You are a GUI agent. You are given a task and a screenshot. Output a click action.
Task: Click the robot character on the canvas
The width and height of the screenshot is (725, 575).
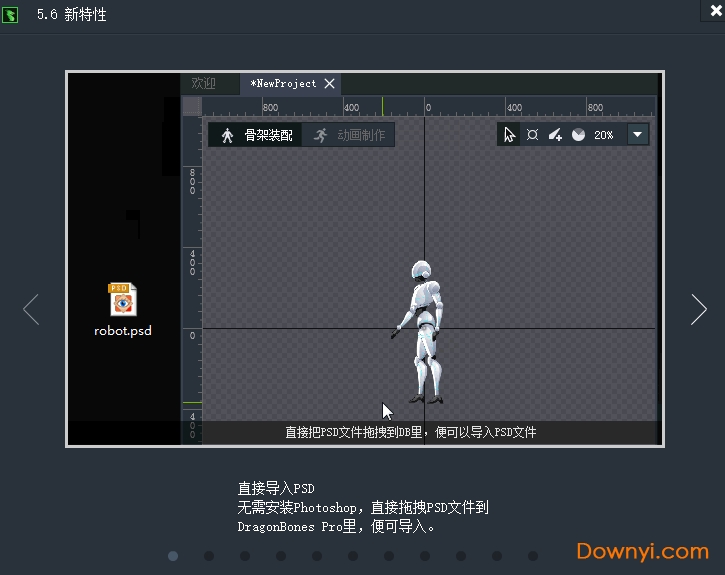pyautogui.click(x=421, y=333)
